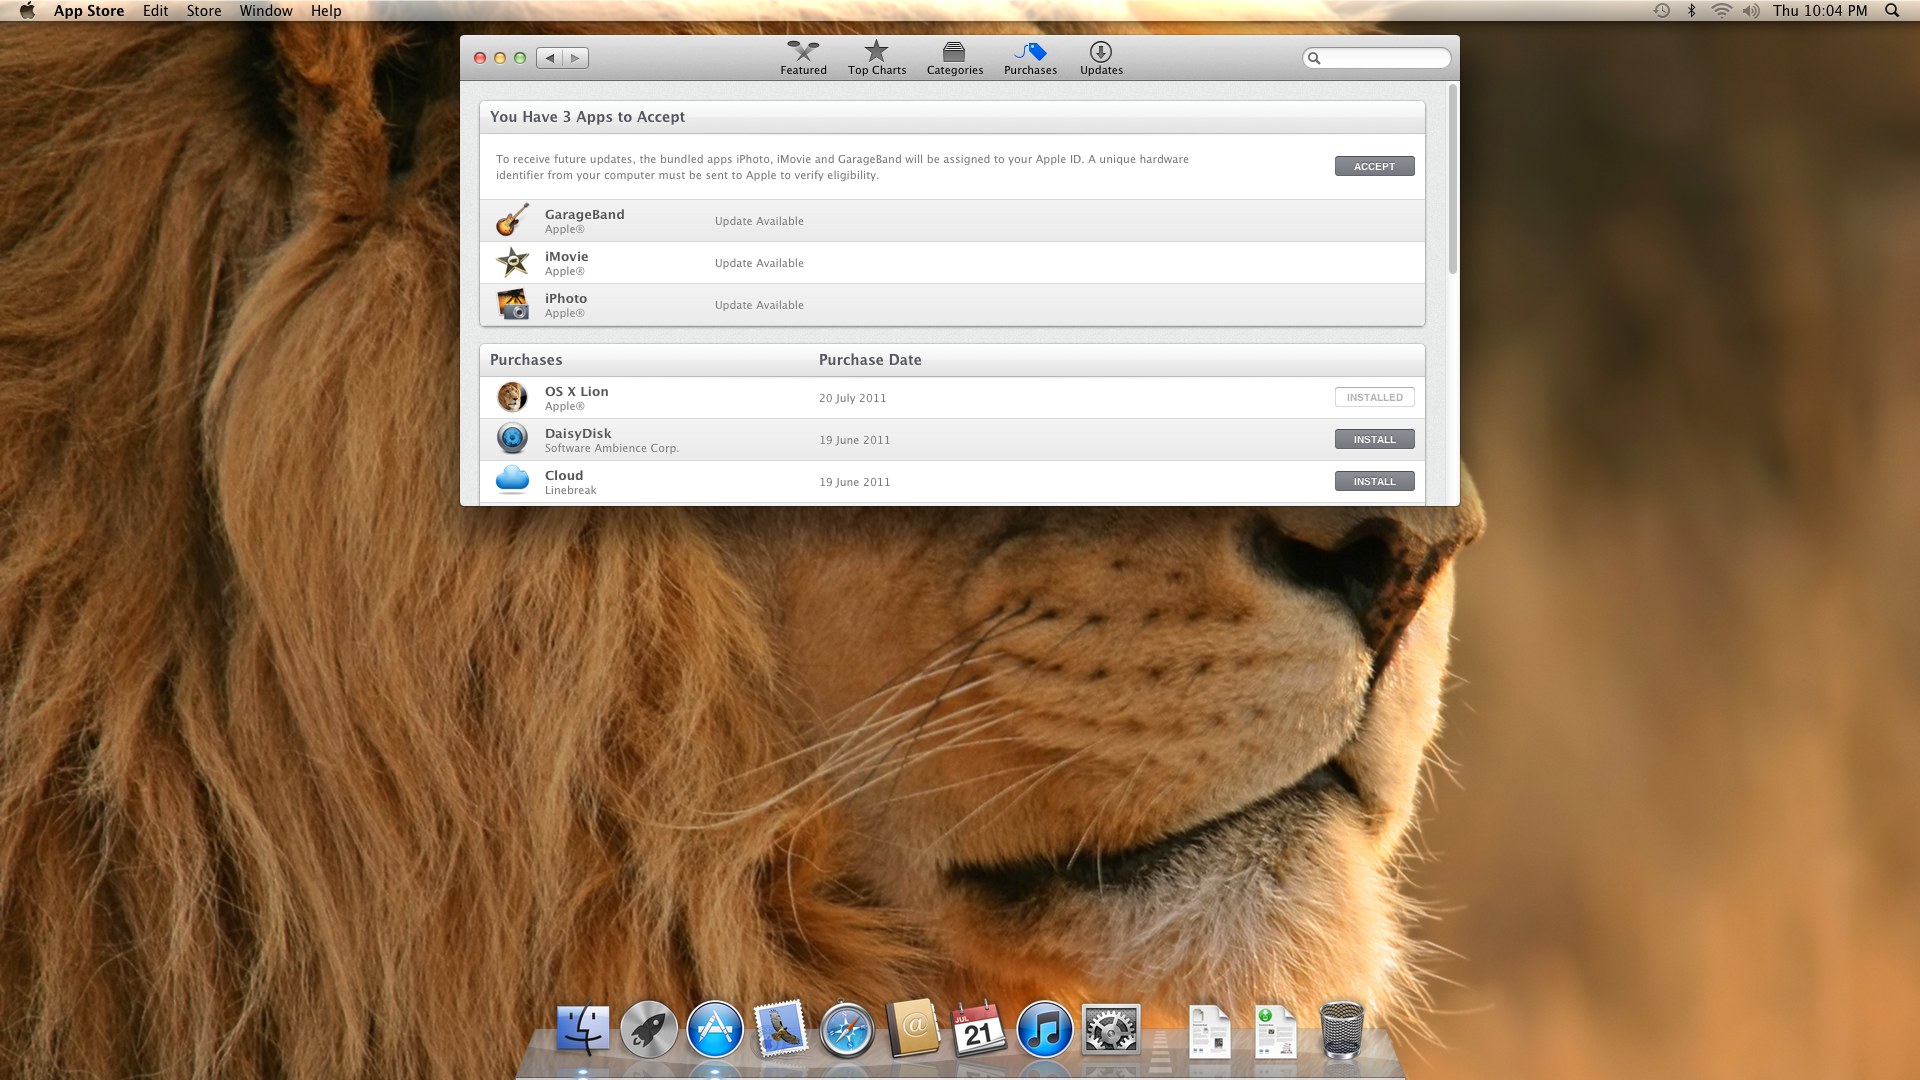Open iCal from the Dock
This screenshot has height=1080, width=1920.
tap(978, 1030)
